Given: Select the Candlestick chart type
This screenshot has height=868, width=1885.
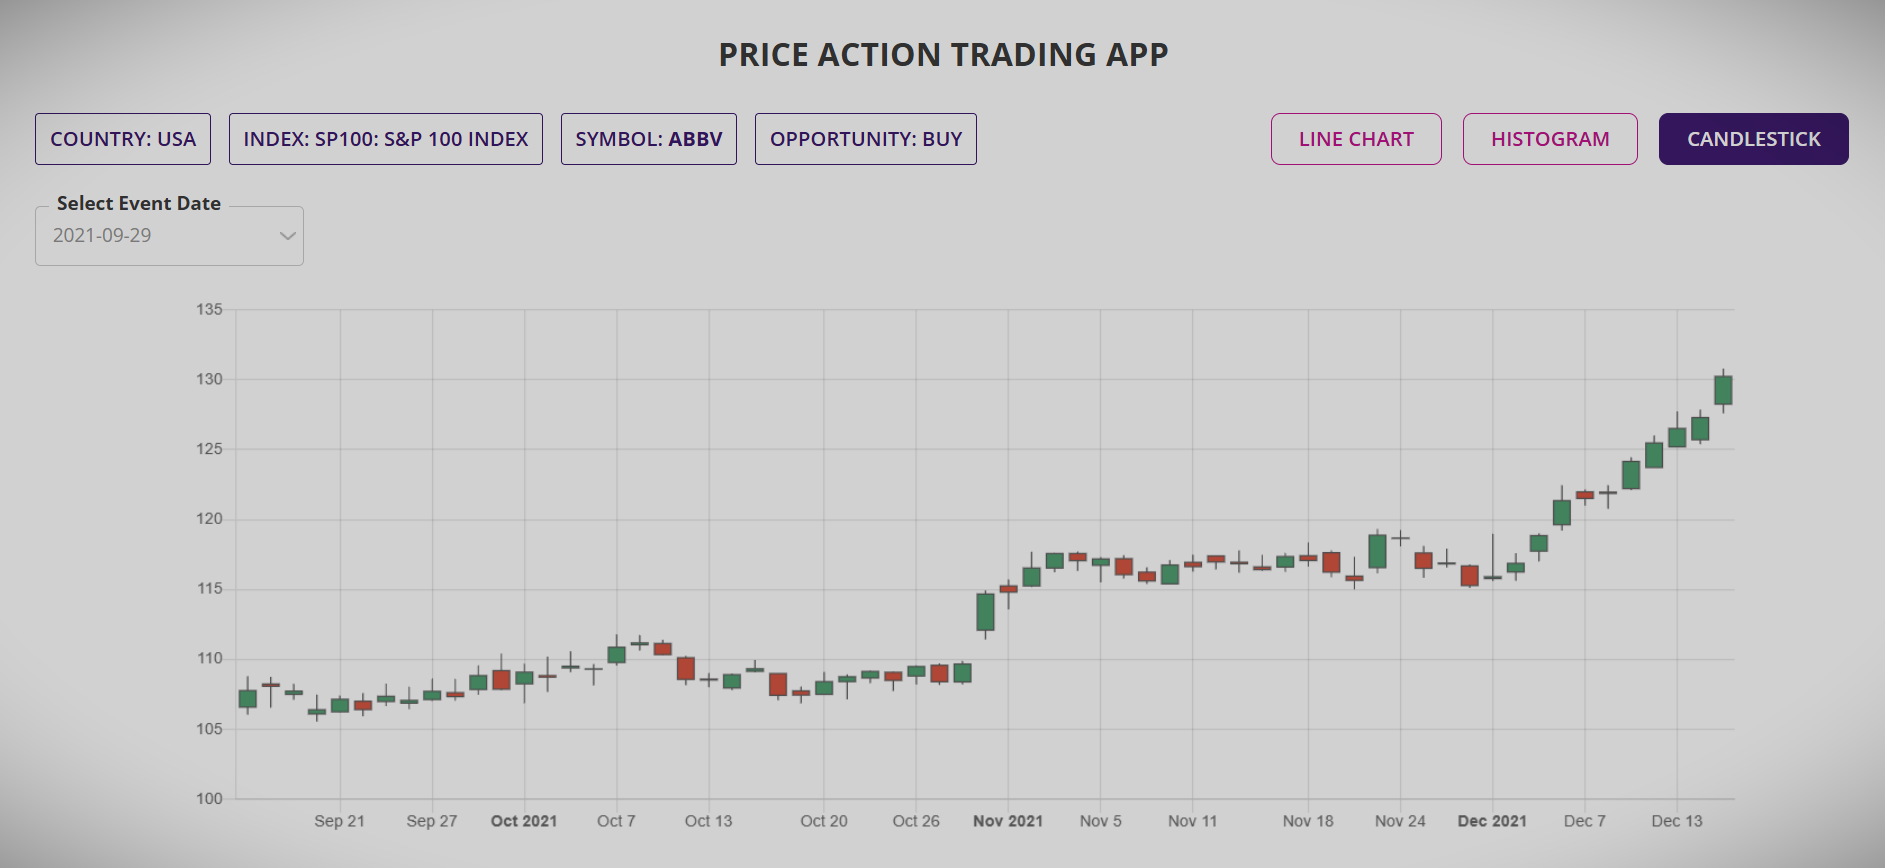Looking at the screenshot, I should pyautogui.click(x=1753, y=139).
